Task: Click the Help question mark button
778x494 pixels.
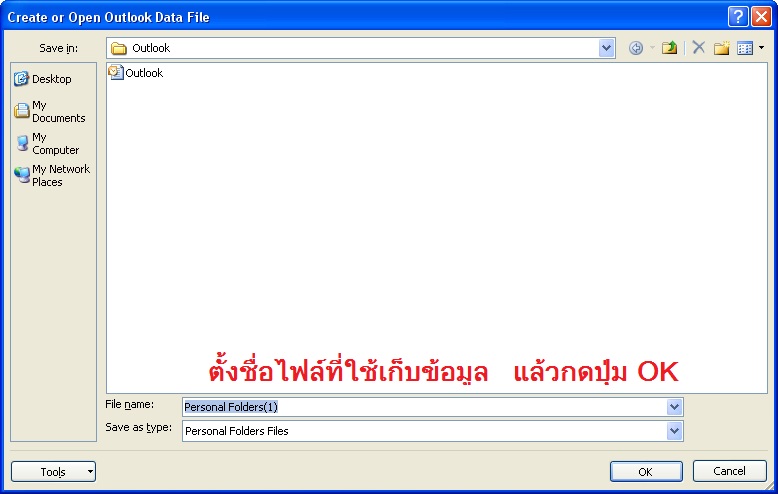Action: pos(738,17)
